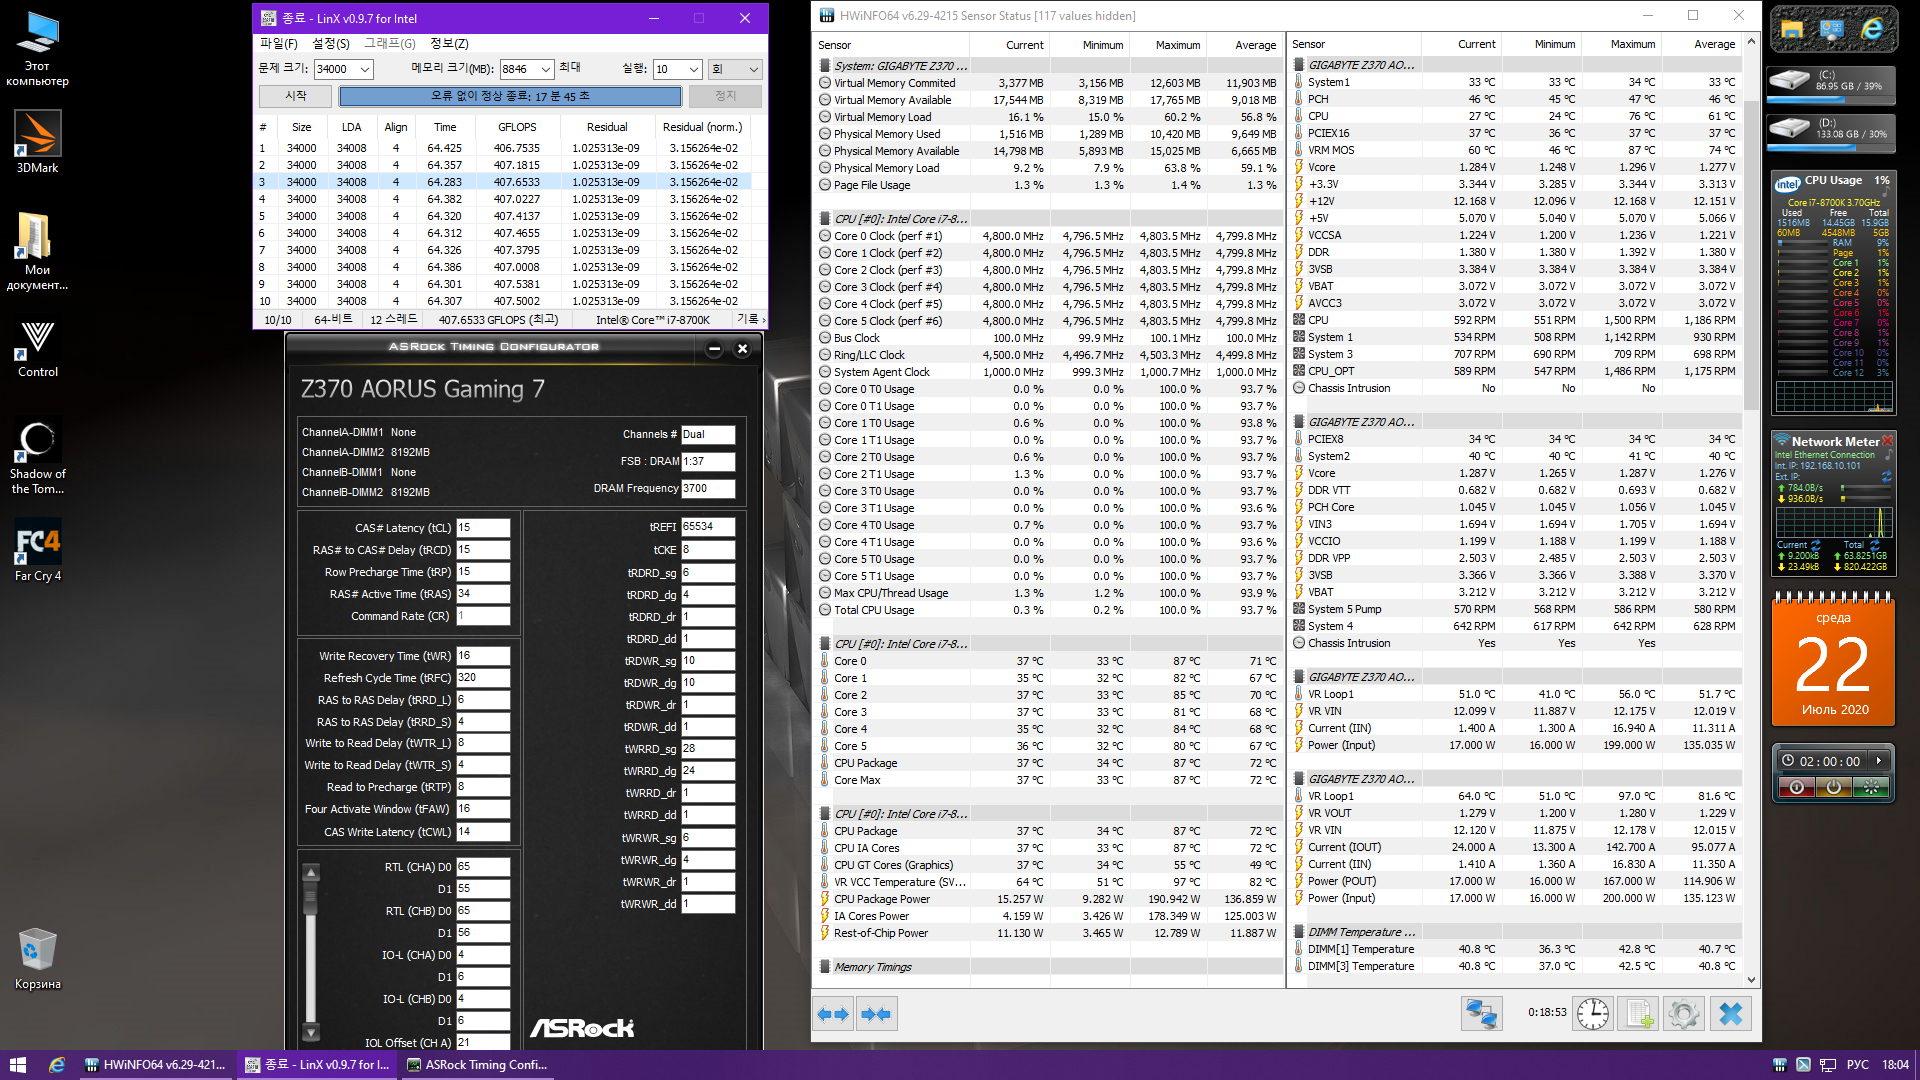Open LinX Settings menu 설정(S)
Image resolution: width=1920 pixels, height=1080 pixels.
point(330,43)
